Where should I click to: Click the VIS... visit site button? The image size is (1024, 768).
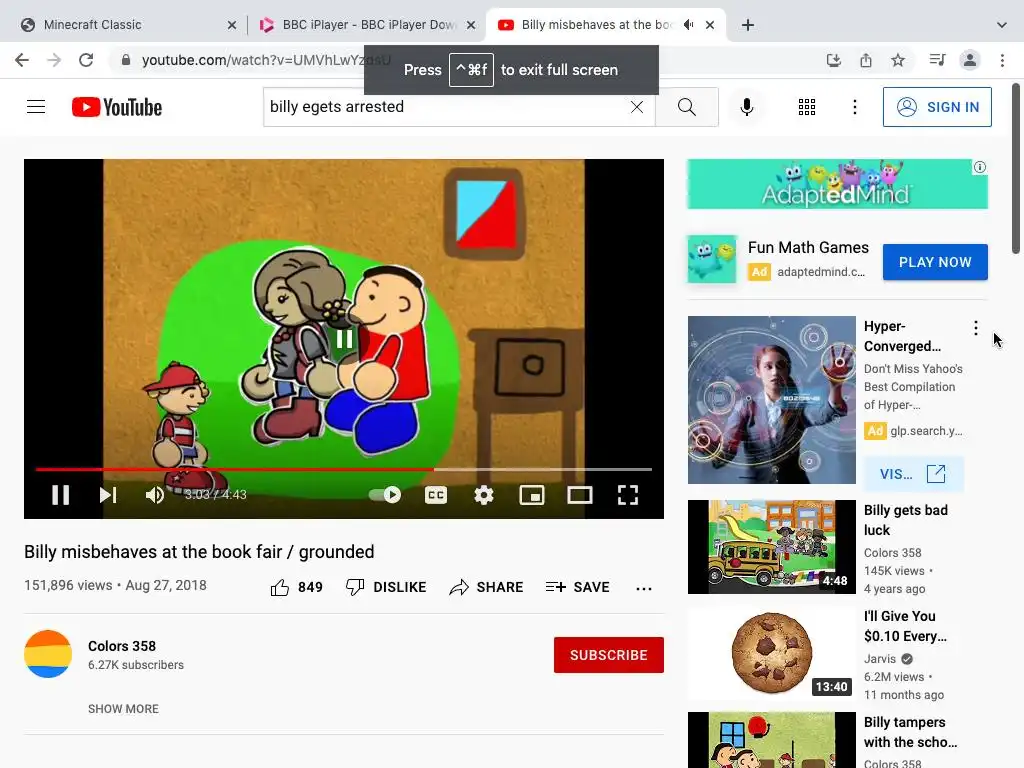pos(913,474)
